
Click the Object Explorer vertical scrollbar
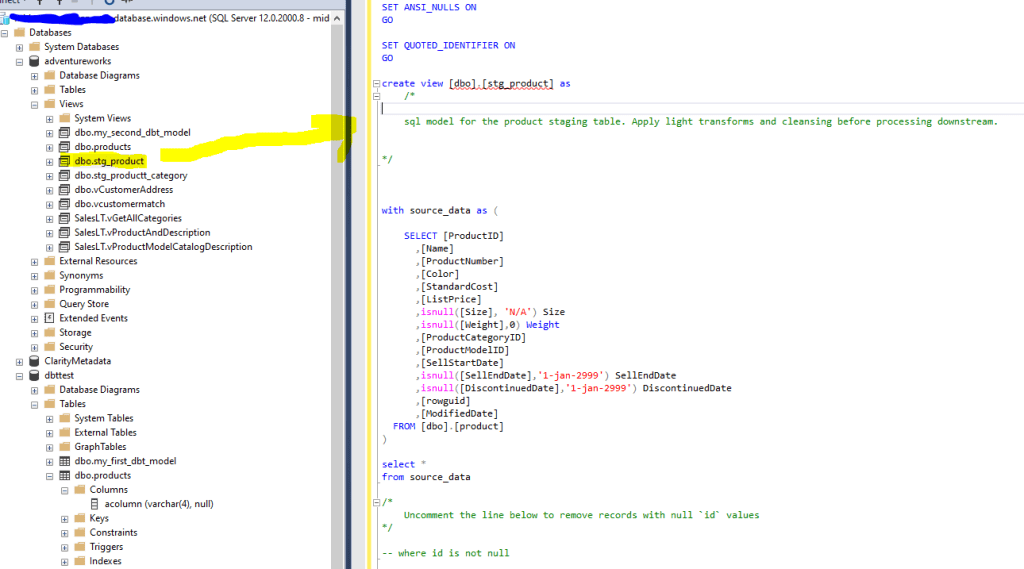[340, 300]
